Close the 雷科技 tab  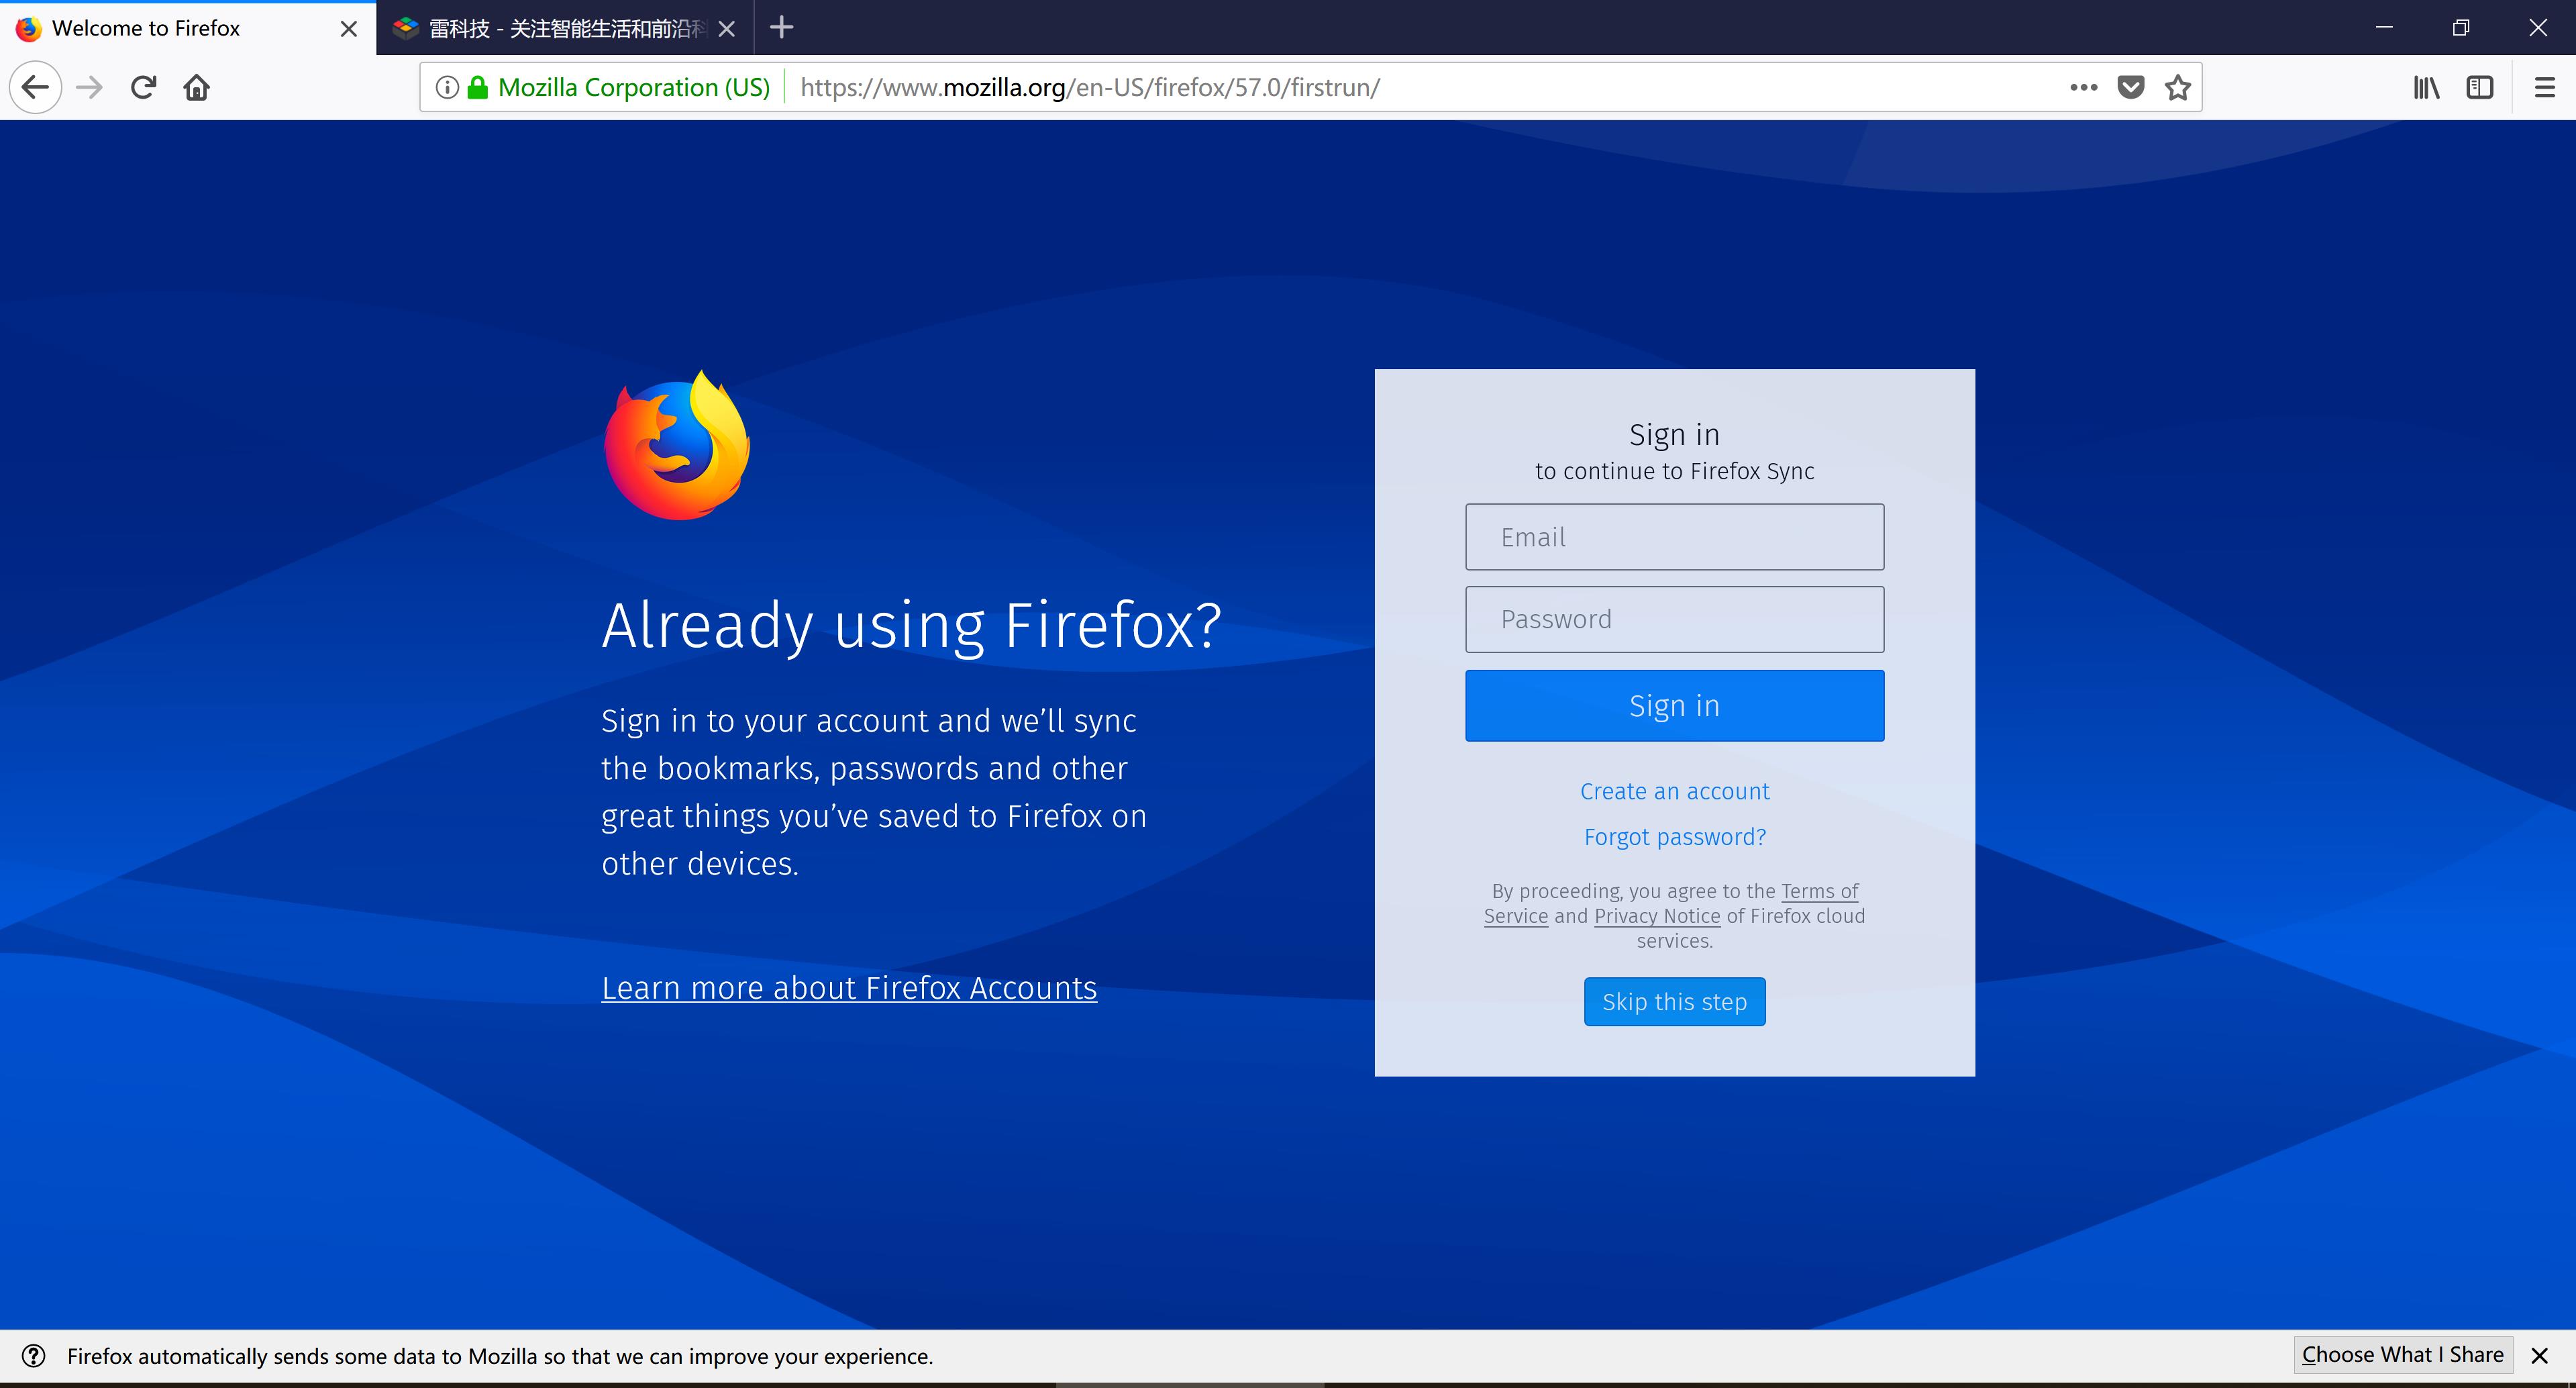coord(727,29)
